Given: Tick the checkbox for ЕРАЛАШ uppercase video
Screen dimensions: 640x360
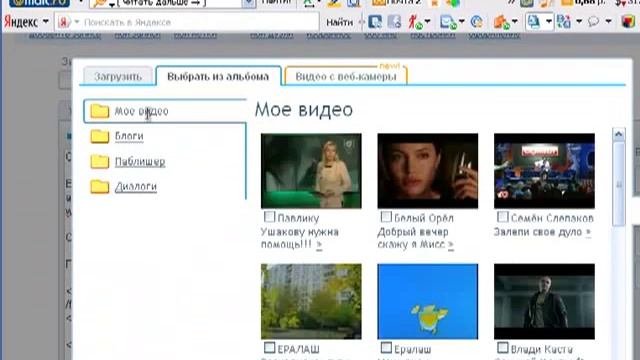Looking at the screenshot, I should pos(269,348).
